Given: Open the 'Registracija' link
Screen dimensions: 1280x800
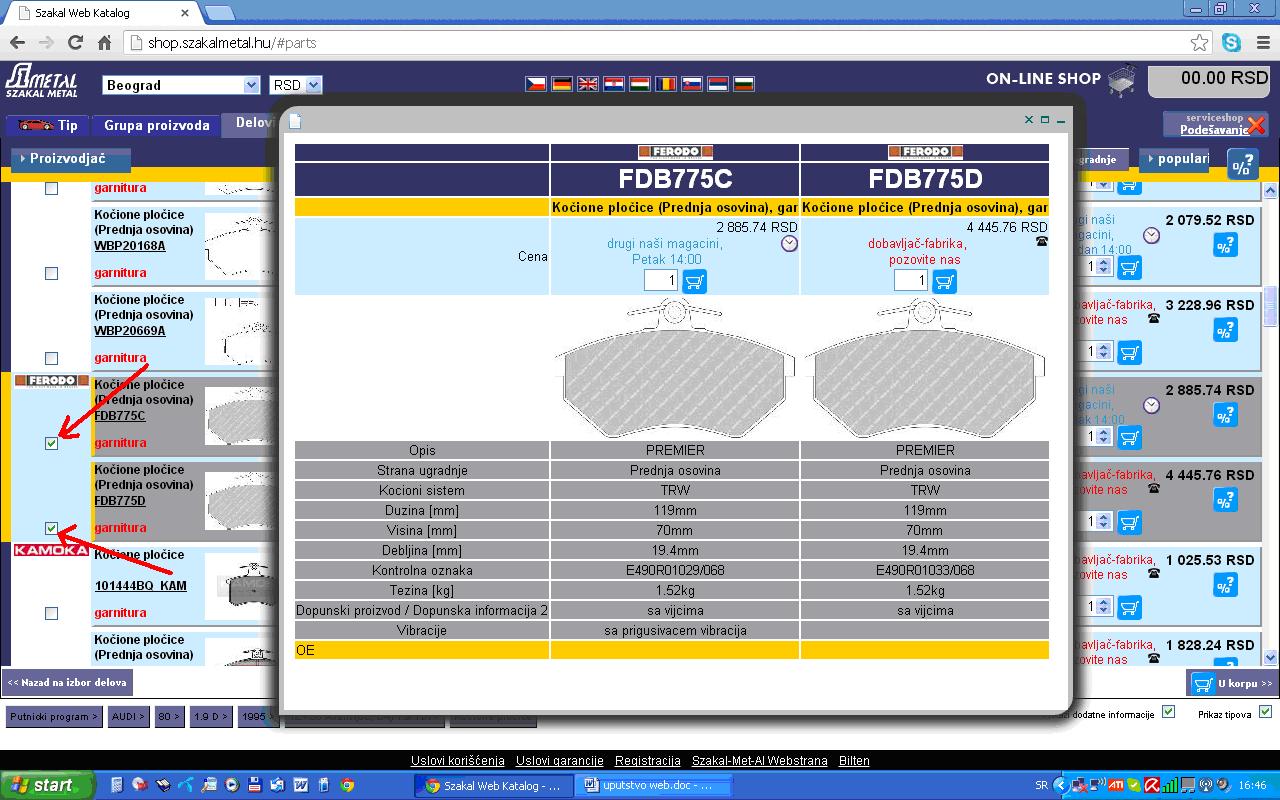Looking at the screenshot, I should (648, 761).
